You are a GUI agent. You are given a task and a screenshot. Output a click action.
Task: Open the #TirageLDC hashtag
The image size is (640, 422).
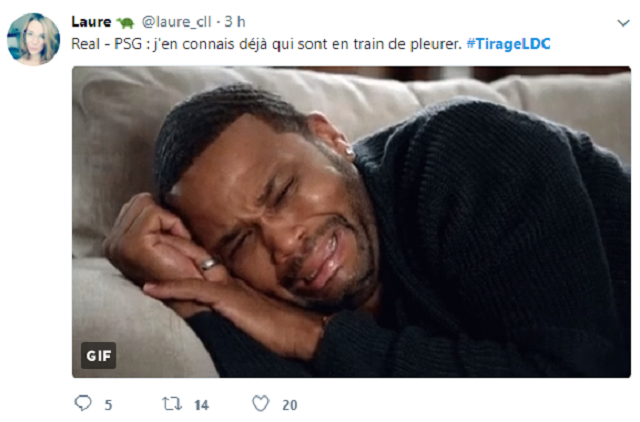point(509,44)
